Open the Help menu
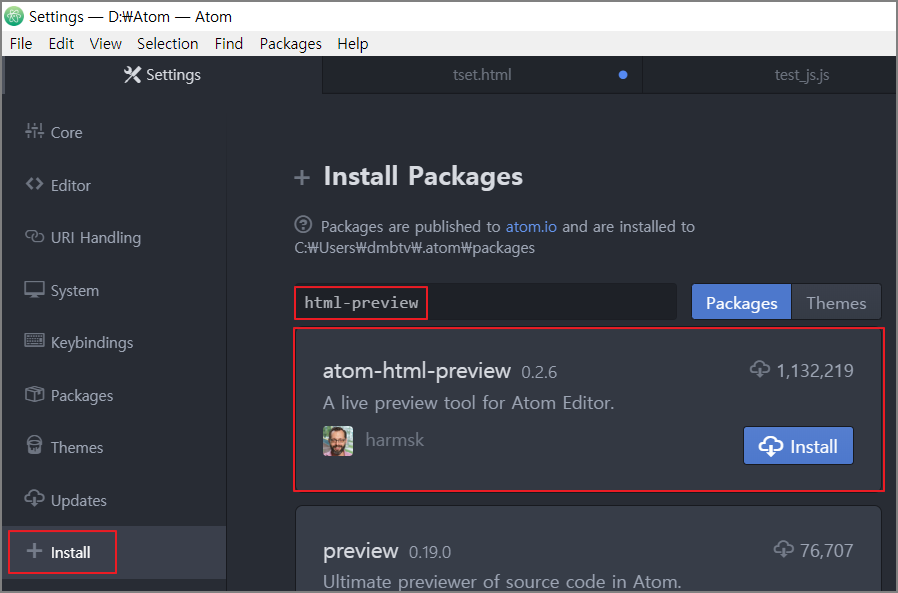 click(353, 44)
